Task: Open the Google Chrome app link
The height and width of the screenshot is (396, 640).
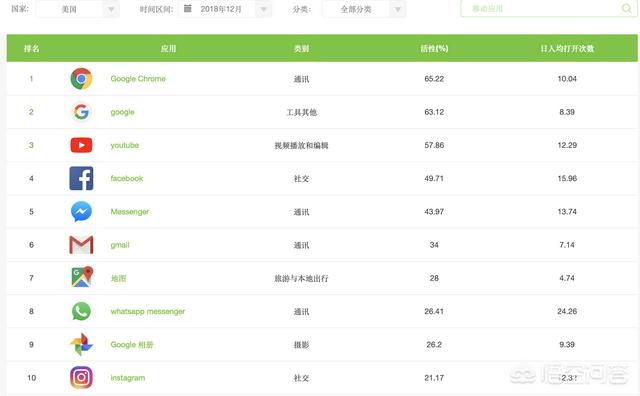Action: [x=138, y=78]
